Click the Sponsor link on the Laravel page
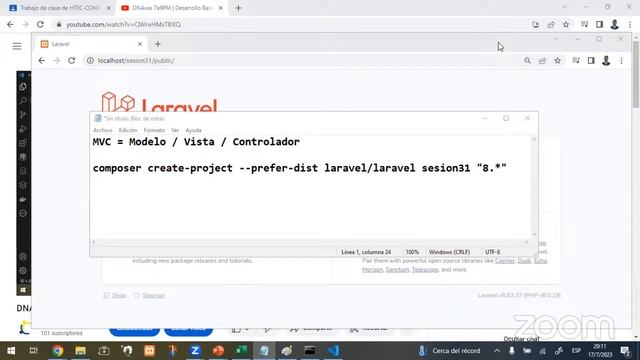 pyautogui.click(x=153, y=295)
